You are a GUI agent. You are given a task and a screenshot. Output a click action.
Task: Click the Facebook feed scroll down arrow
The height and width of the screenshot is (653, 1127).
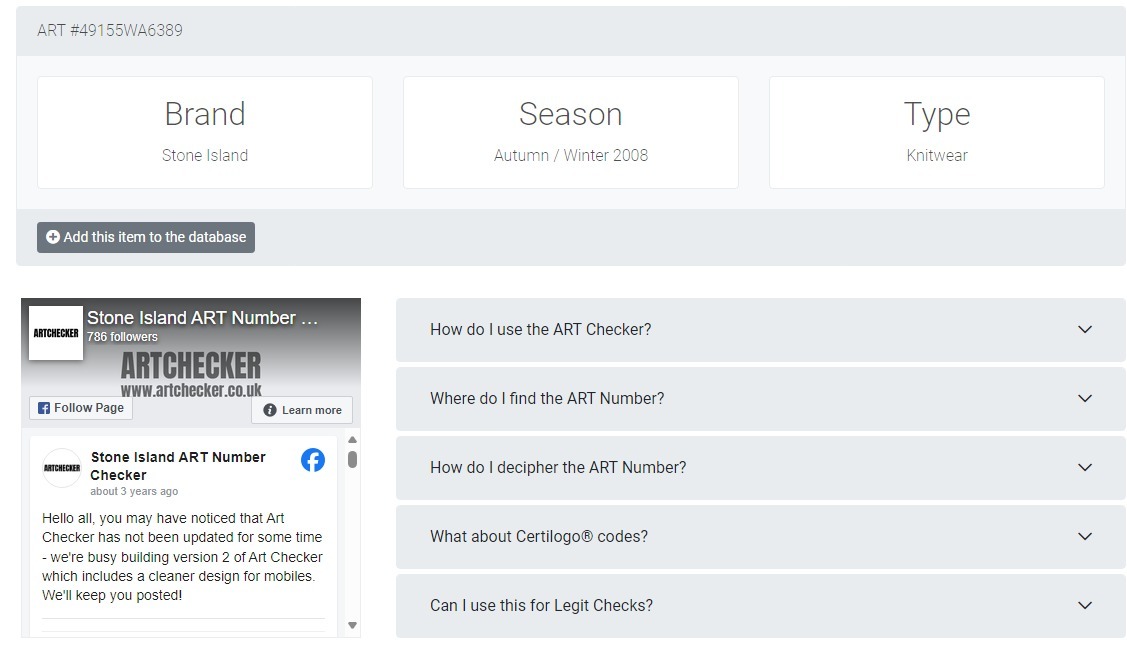352,626
